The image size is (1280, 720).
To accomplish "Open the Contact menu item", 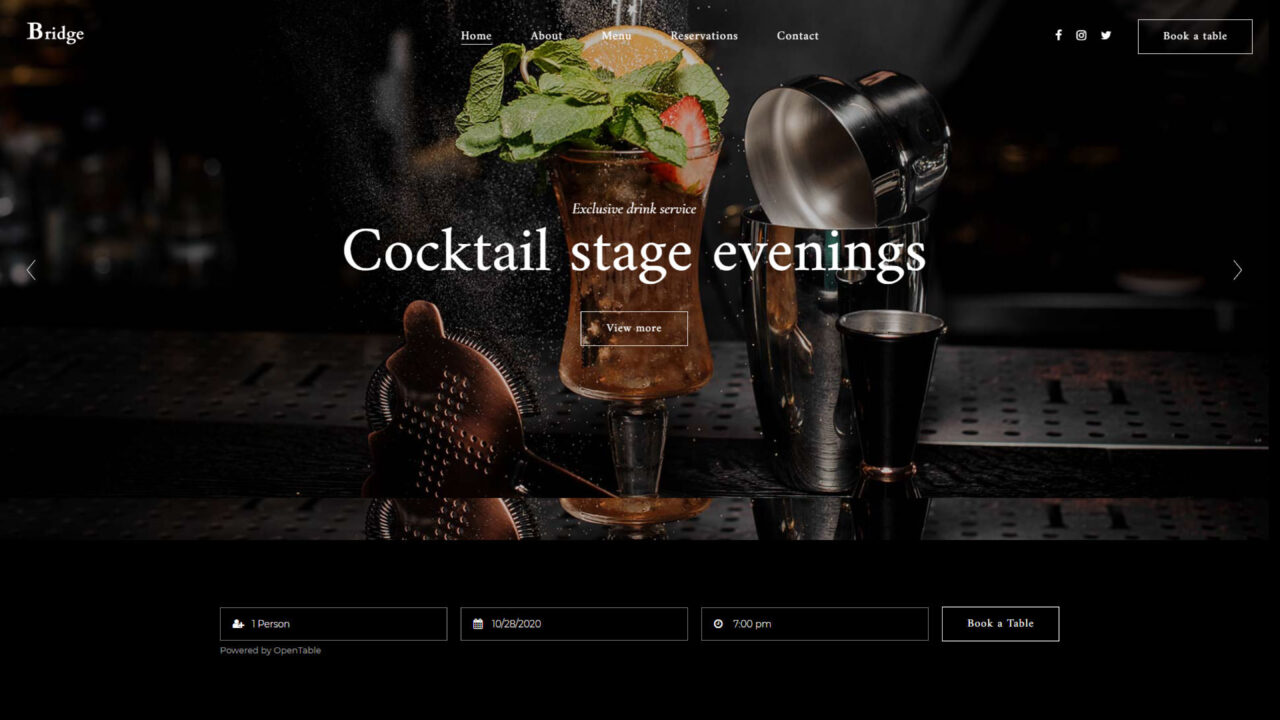I will click(798, 36).
